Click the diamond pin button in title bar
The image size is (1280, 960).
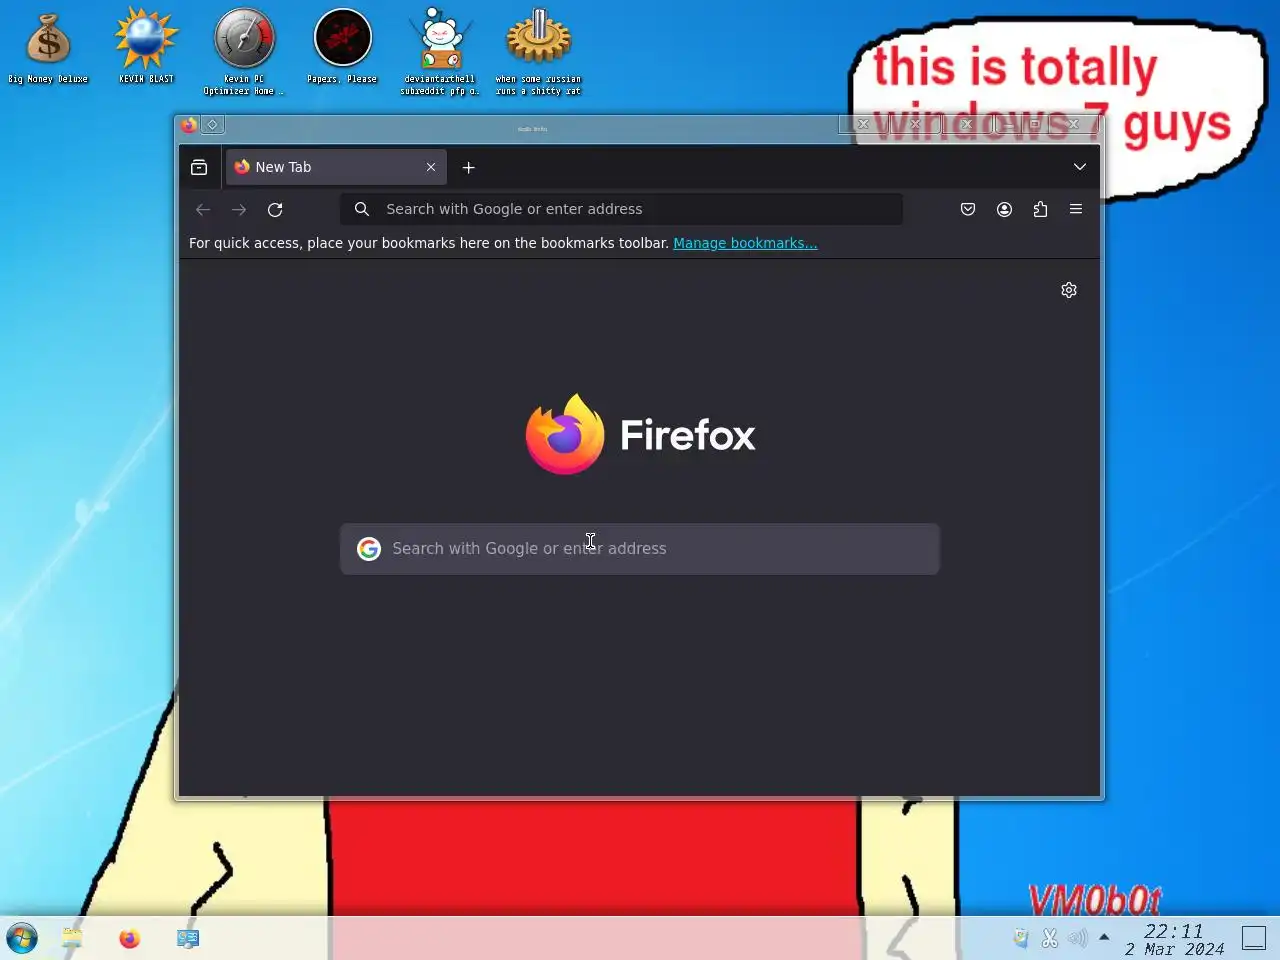[212, 125]
